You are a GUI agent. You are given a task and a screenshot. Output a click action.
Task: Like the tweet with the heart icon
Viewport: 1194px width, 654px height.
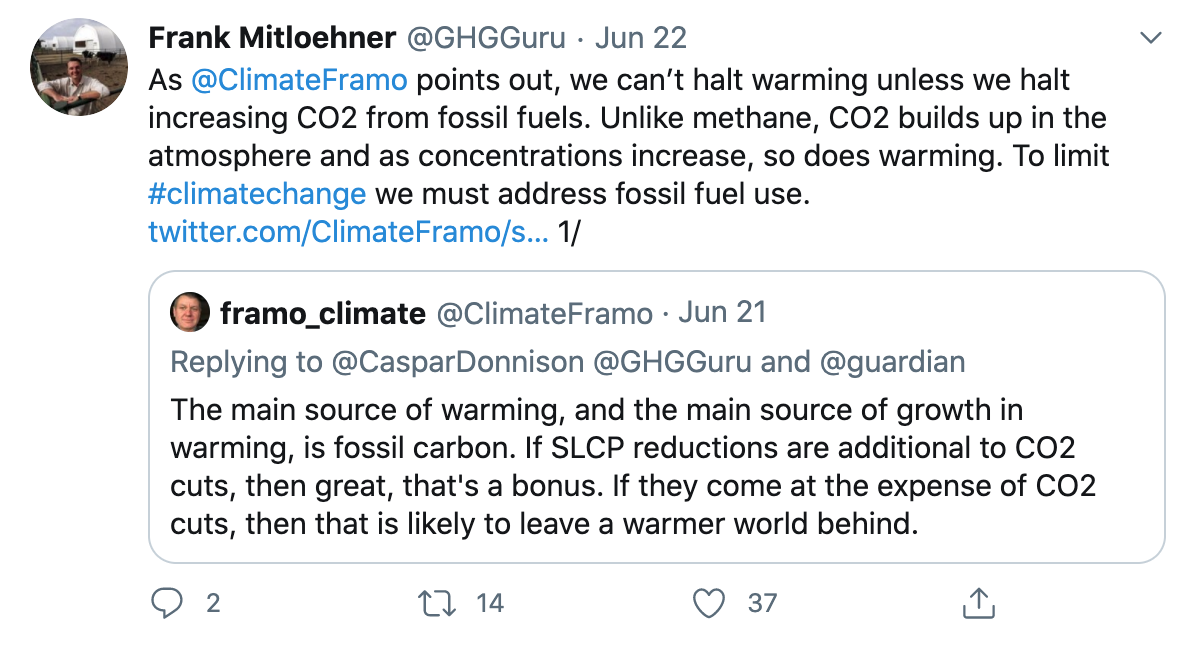pyautogui.click(x=708, y=603)
